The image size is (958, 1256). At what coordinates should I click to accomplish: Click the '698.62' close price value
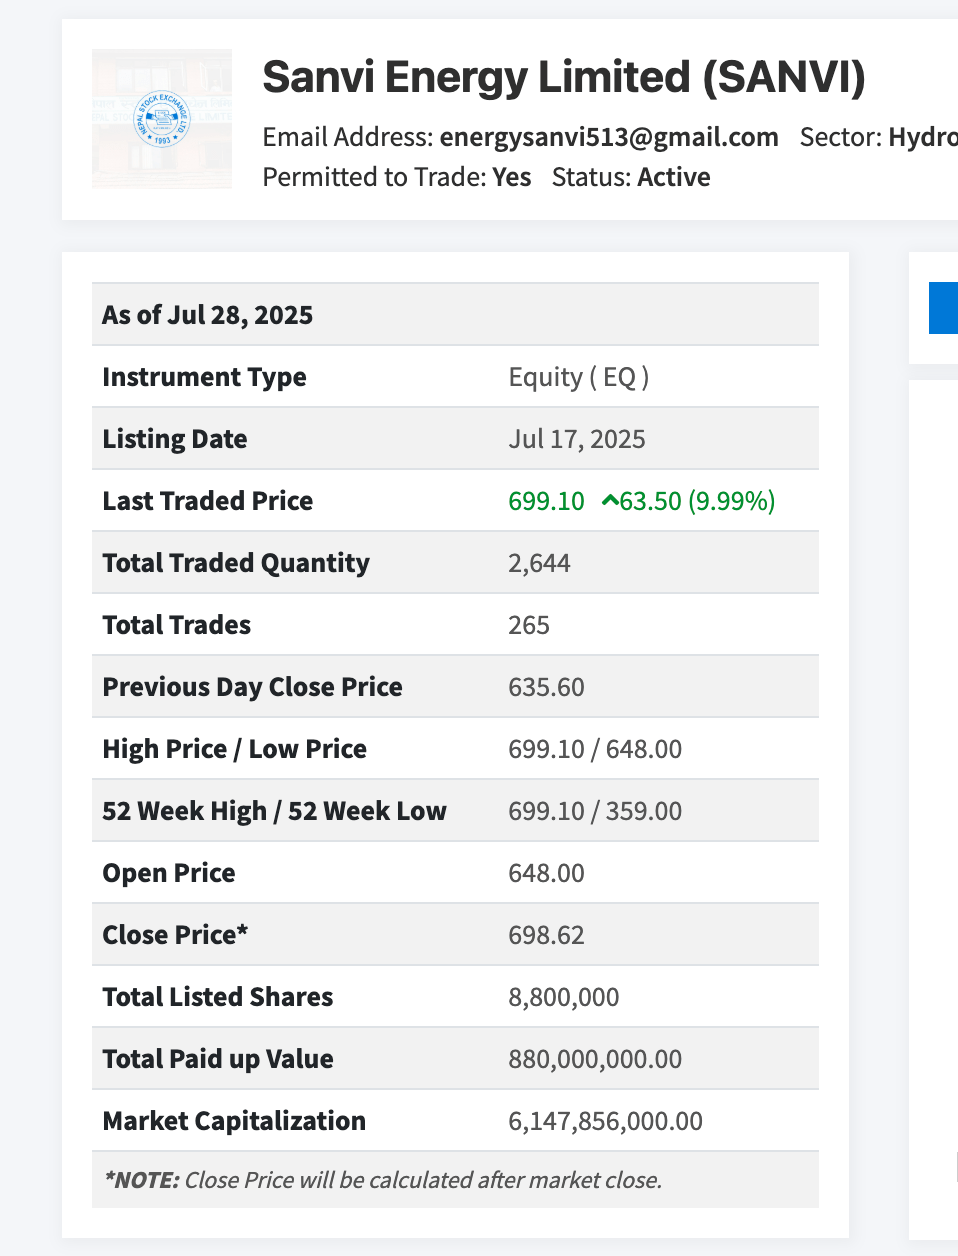point(547,935)
